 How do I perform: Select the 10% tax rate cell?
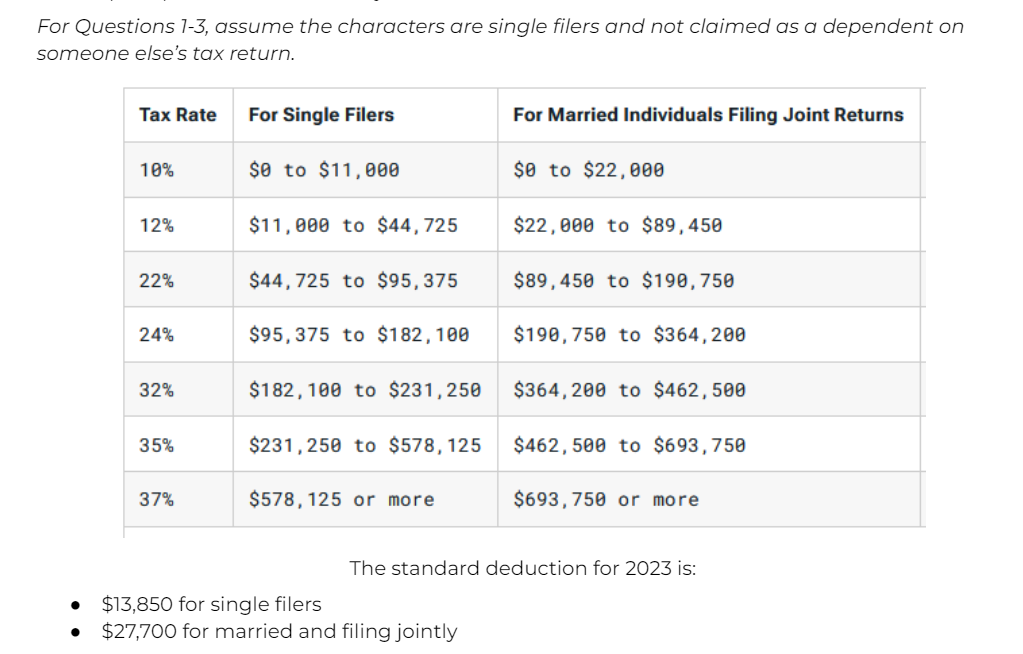coord(156,170)
